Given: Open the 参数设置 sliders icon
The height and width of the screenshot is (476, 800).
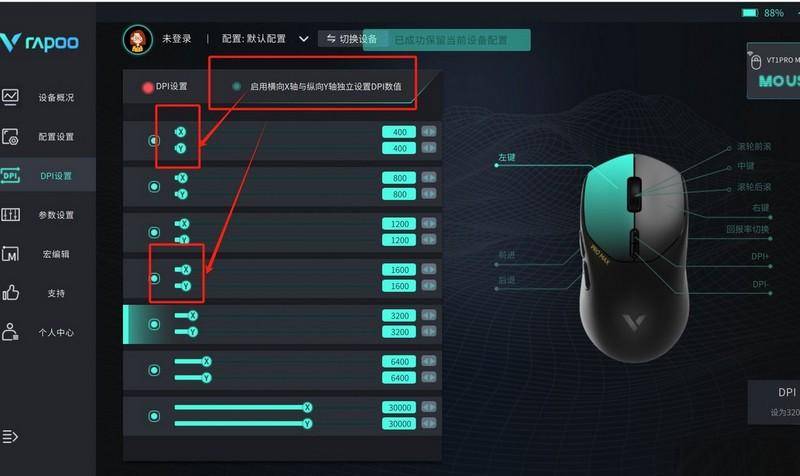Looking at the screenshot, I should pyautogui.click(x=10, y=215).
